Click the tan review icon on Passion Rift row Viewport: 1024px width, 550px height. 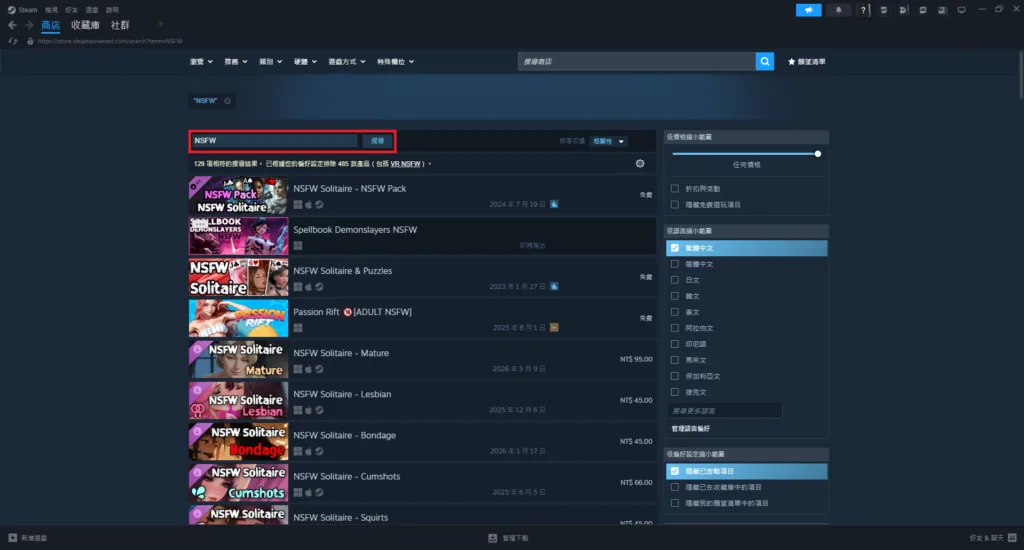(x=554, y=327)
